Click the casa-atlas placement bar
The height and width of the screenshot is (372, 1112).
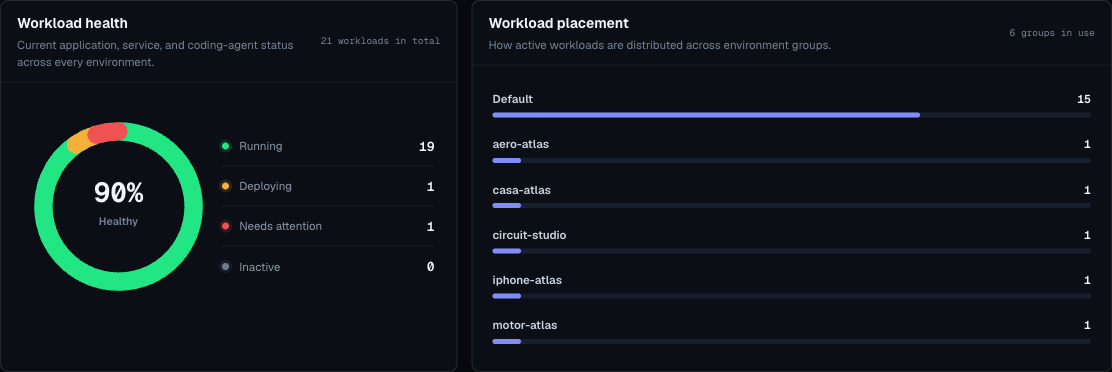pos(791,205)
